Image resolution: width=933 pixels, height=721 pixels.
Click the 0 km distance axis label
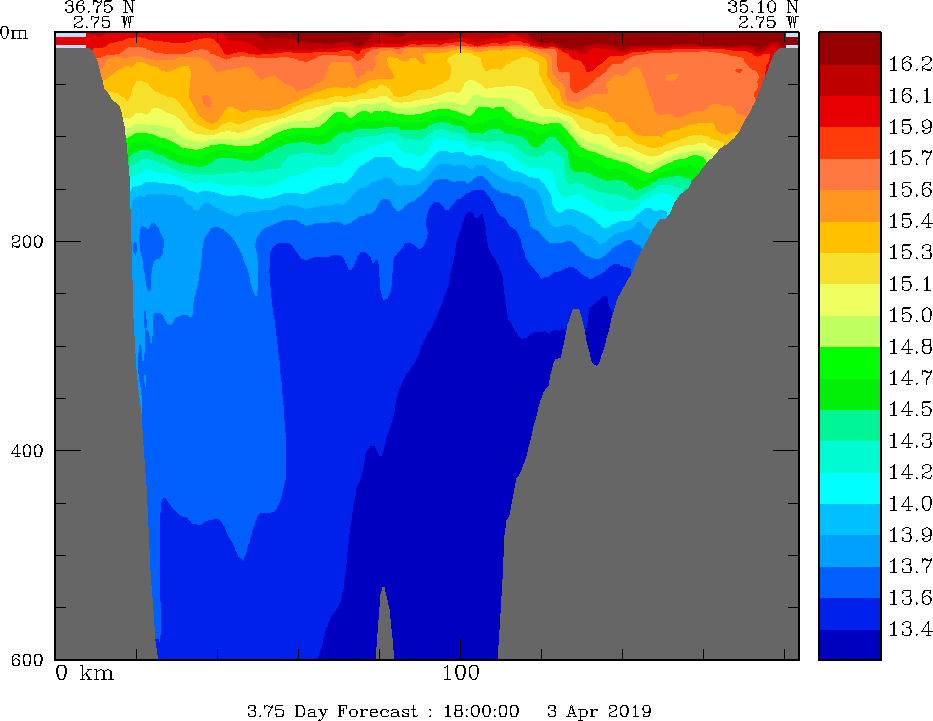85,673
